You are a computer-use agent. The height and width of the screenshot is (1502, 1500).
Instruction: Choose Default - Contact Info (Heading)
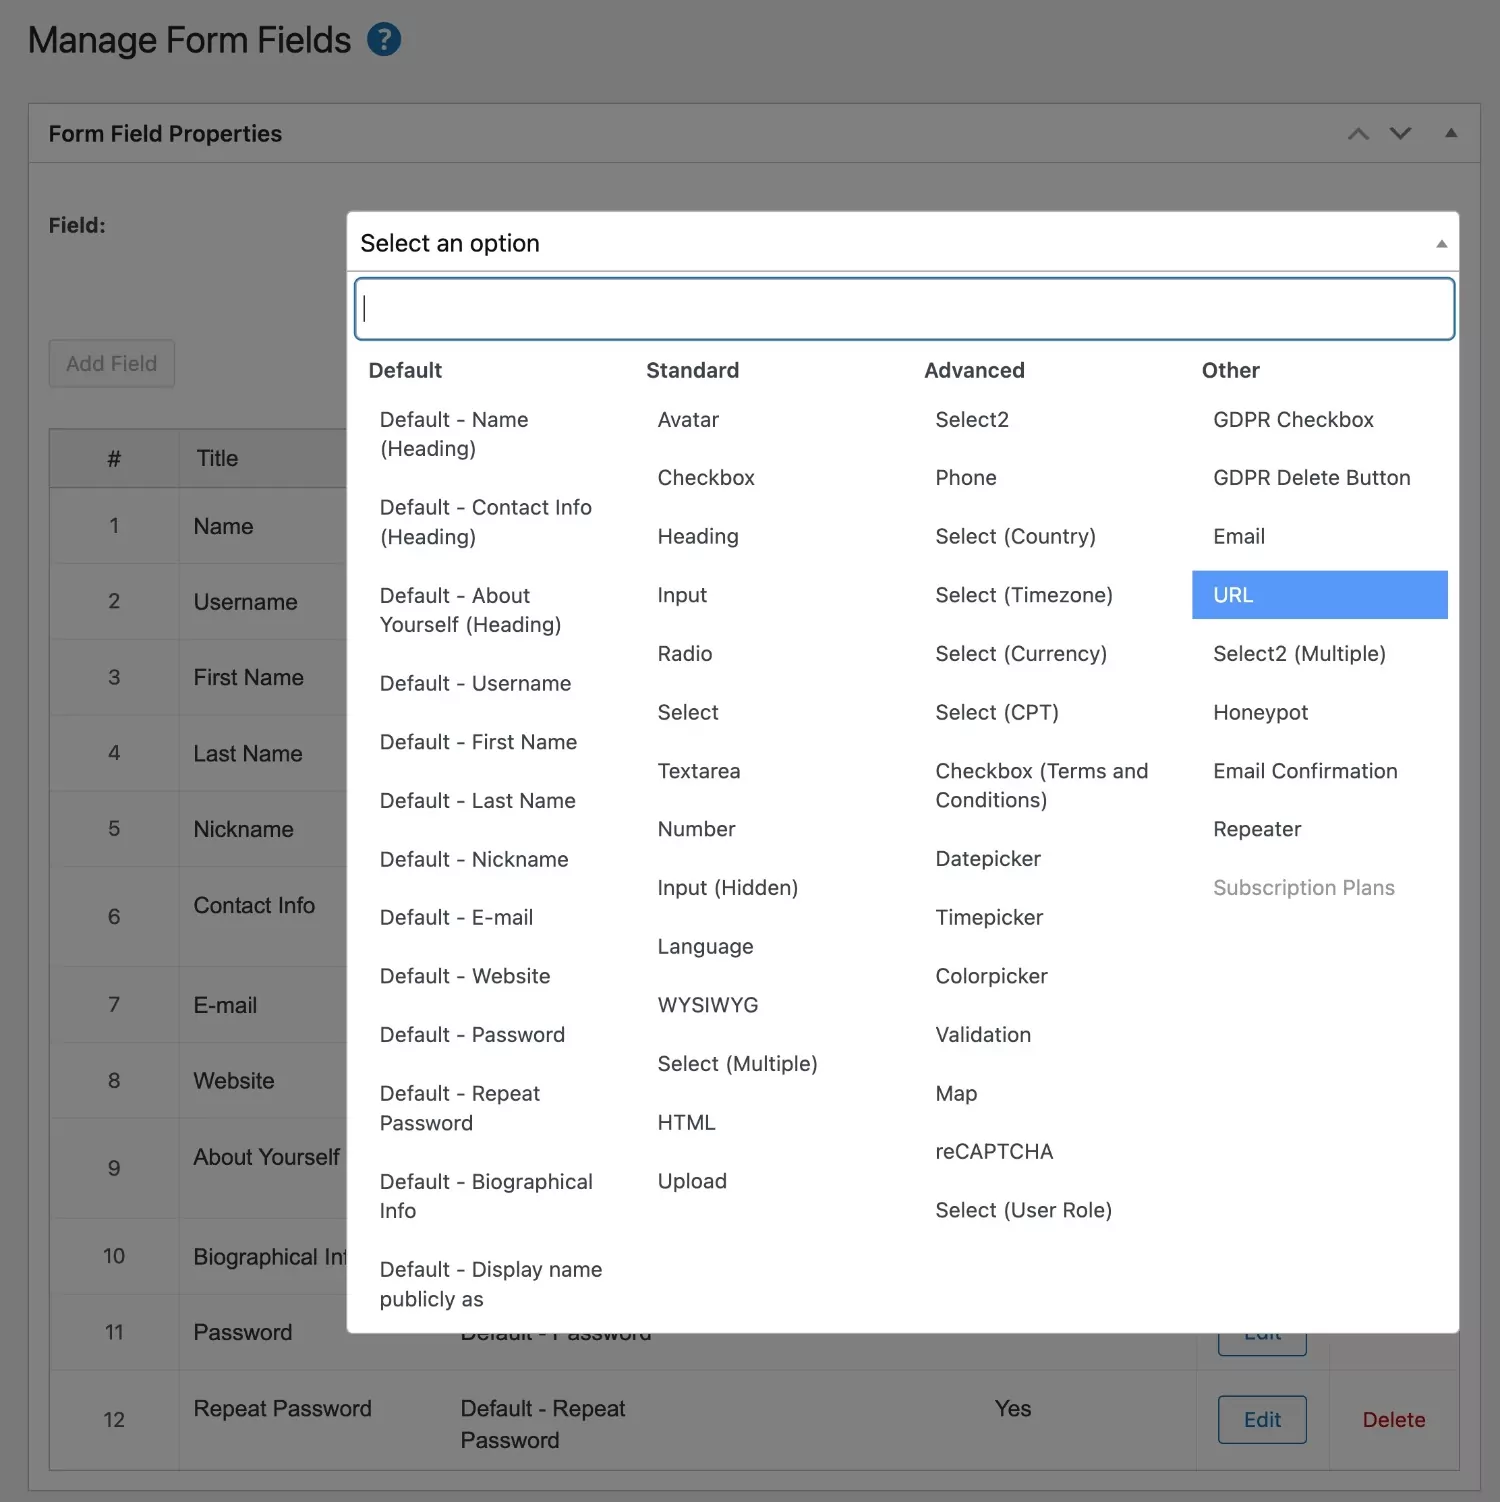click(486, 522)
